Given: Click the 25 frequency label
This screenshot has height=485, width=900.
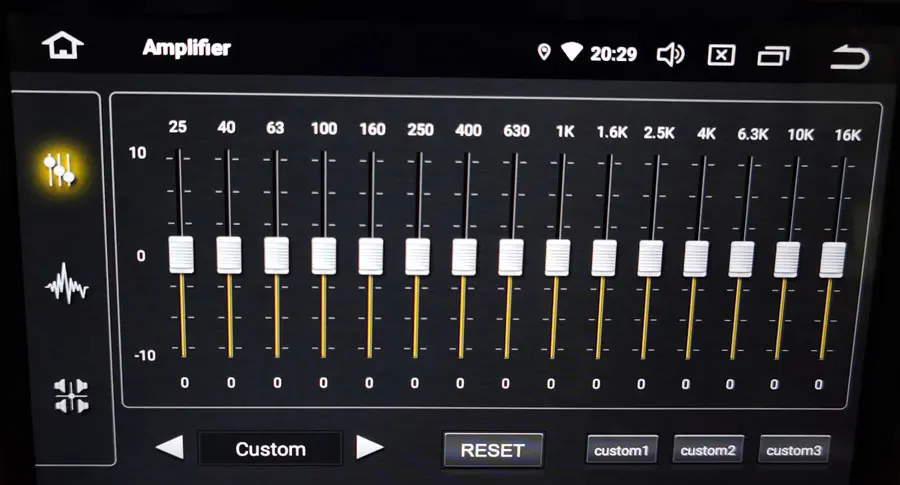Looking at the screenshot, I should 177,126.
